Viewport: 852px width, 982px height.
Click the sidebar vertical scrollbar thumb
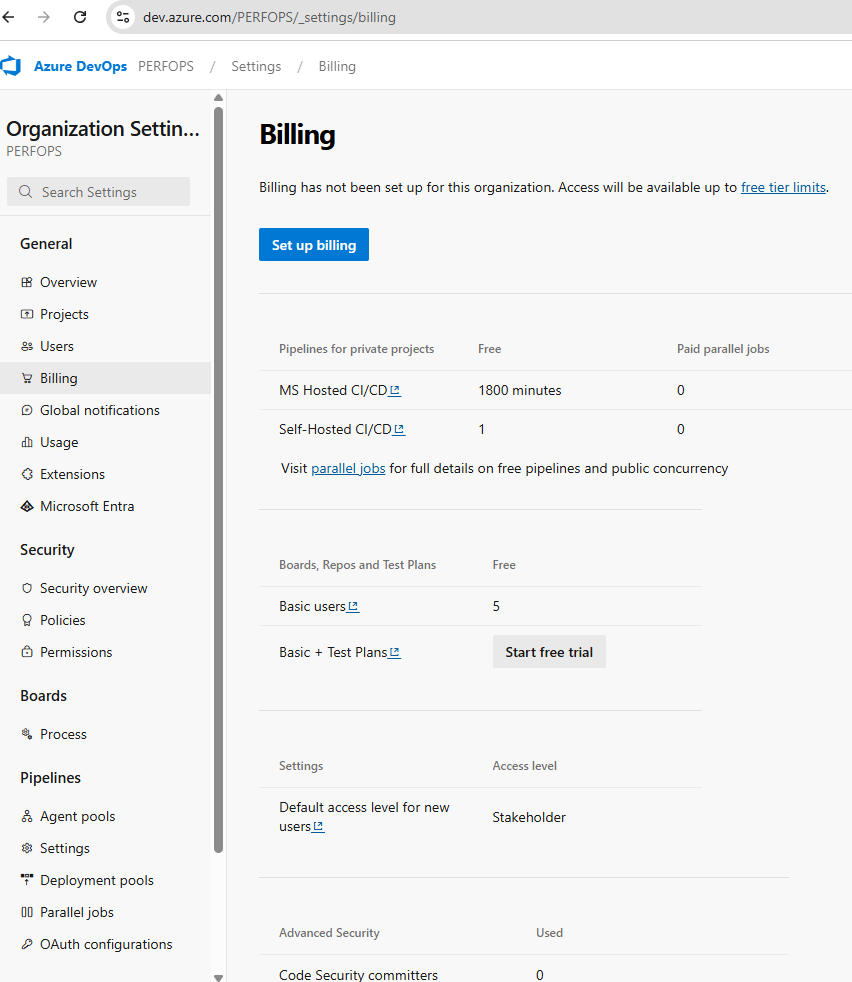coord(218,480)
